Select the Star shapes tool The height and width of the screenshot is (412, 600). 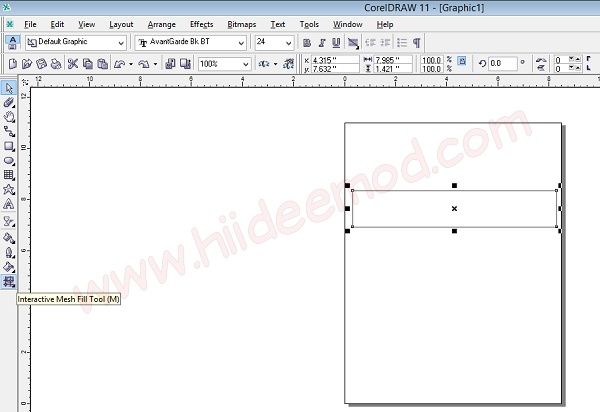pyautogui.click(x=9, y=190)
